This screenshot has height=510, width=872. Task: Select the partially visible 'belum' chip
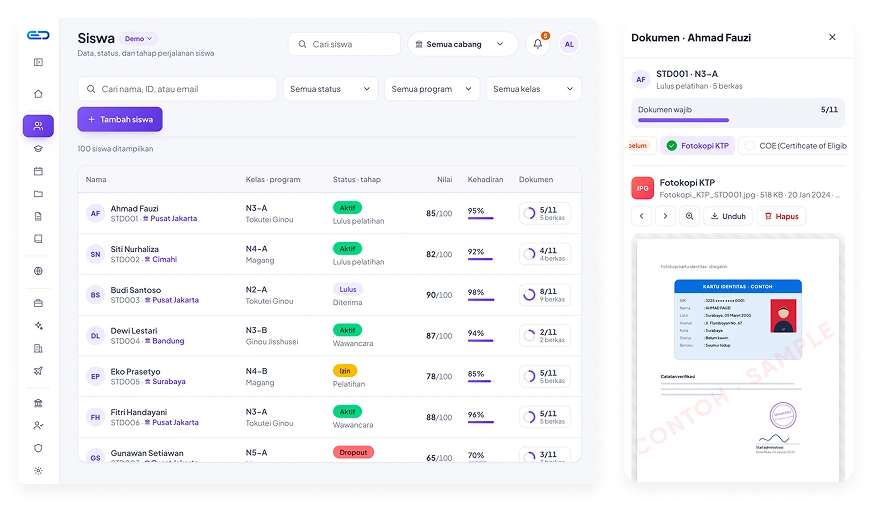click(x=641, y=146)
